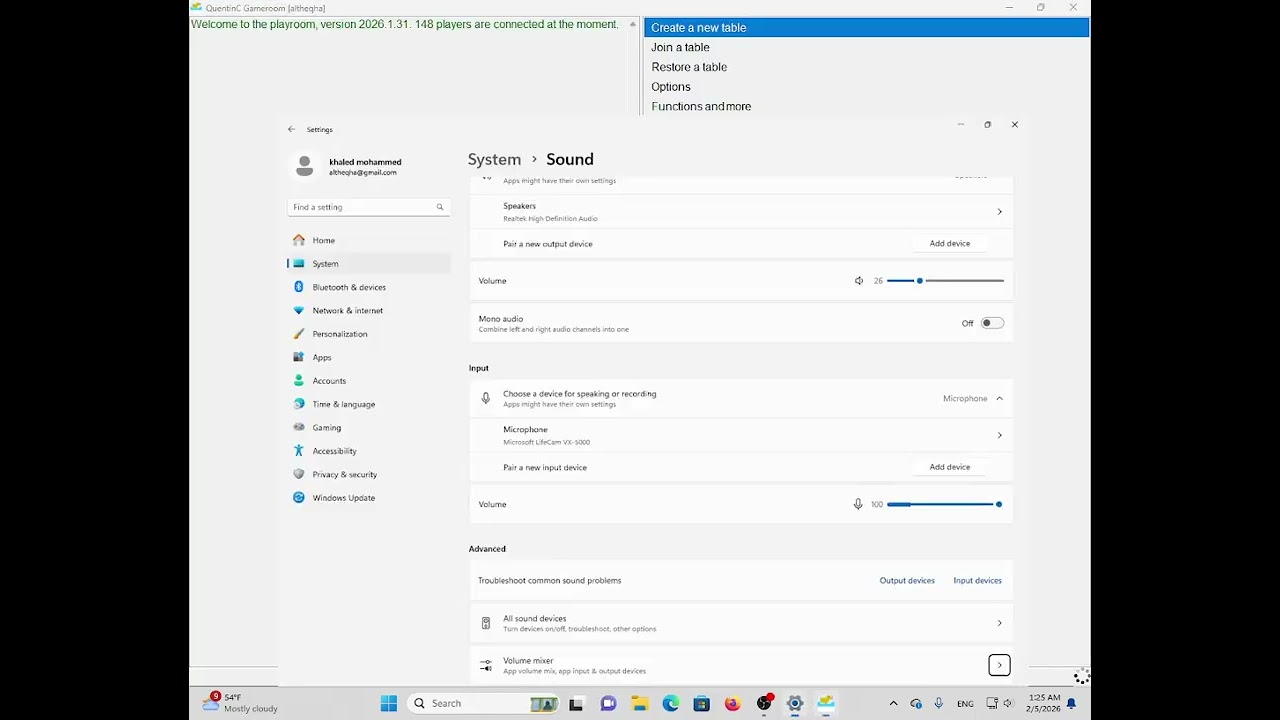Open the notification bell
This screenshot has width=1280, height=720.
tap(1071, 703)
